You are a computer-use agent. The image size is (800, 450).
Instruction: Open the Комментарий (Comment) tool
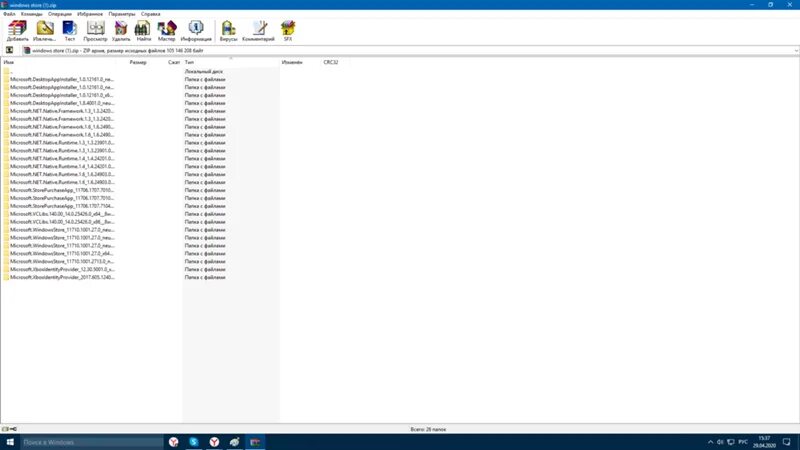(258, 31)
